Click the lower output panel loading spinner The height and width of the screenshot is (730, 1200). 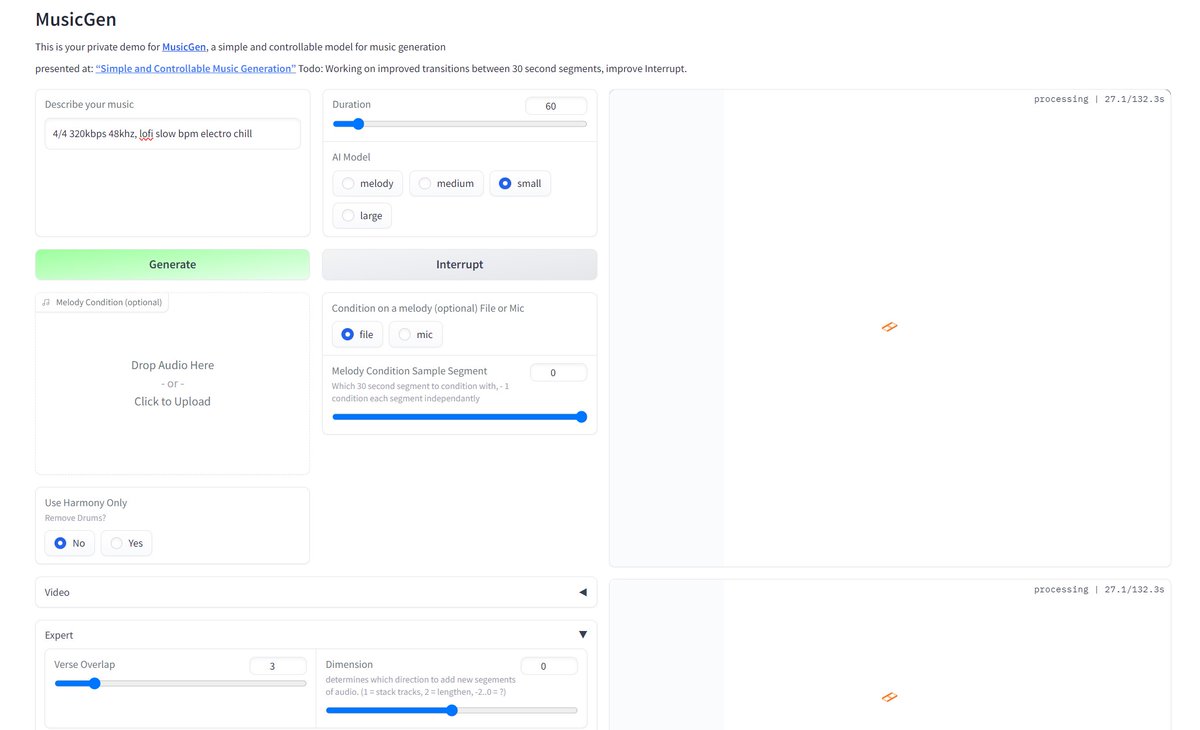(889, 697)
